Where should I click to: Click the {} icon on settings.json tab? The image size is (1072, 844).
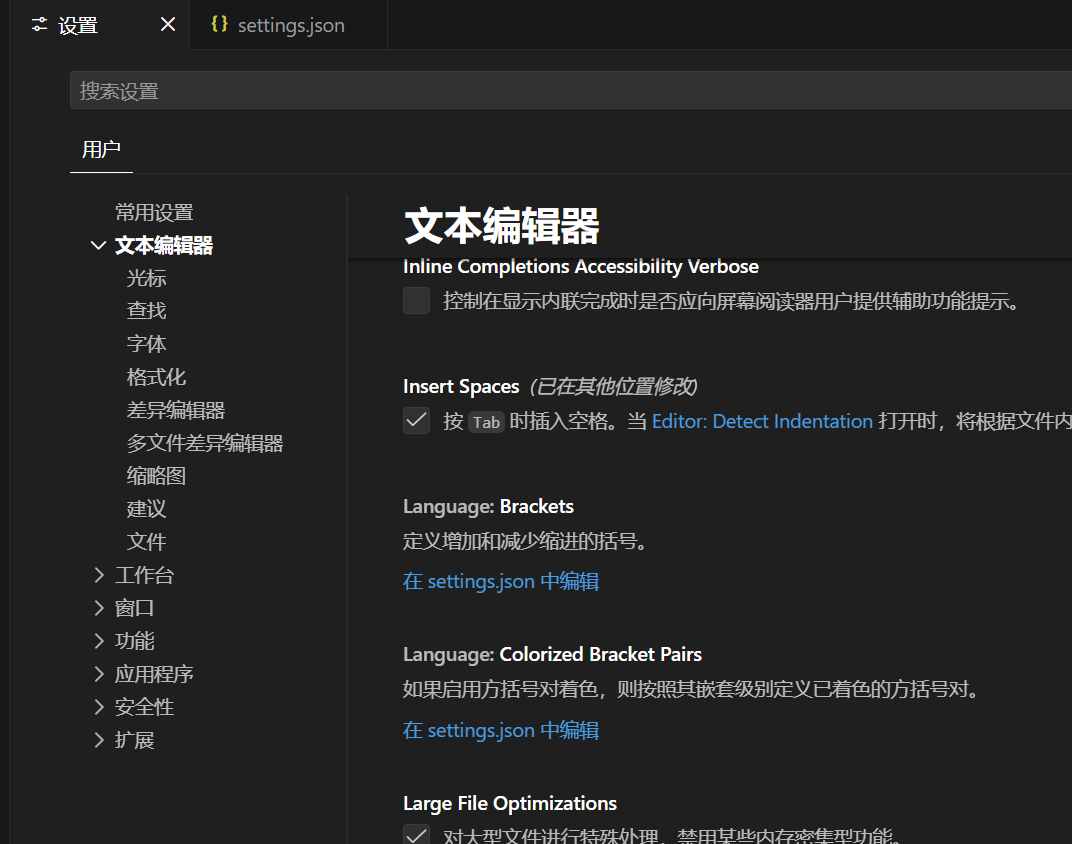220,24
